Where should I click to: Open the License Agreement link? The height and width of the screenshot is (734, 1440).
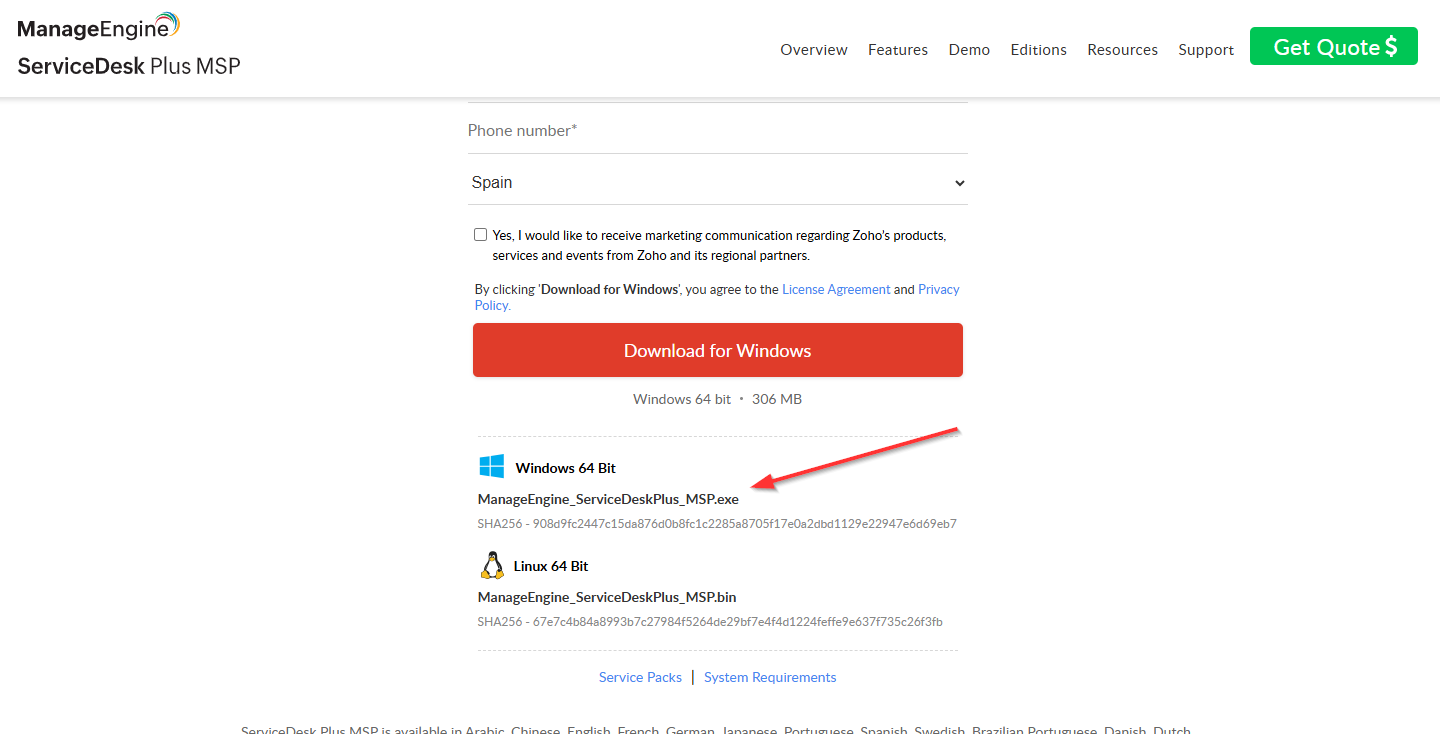point(836,289)
